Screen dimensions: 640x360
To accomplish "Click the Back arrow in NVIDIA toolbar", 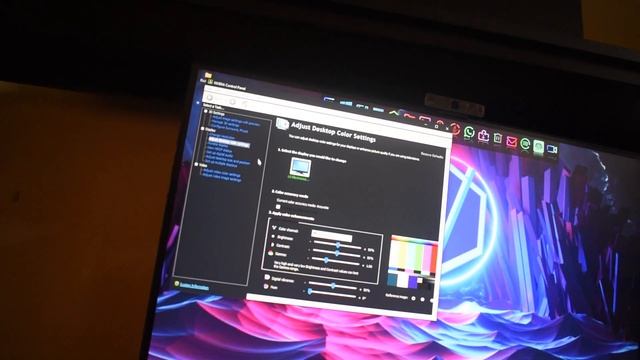I will pos(210,98).
